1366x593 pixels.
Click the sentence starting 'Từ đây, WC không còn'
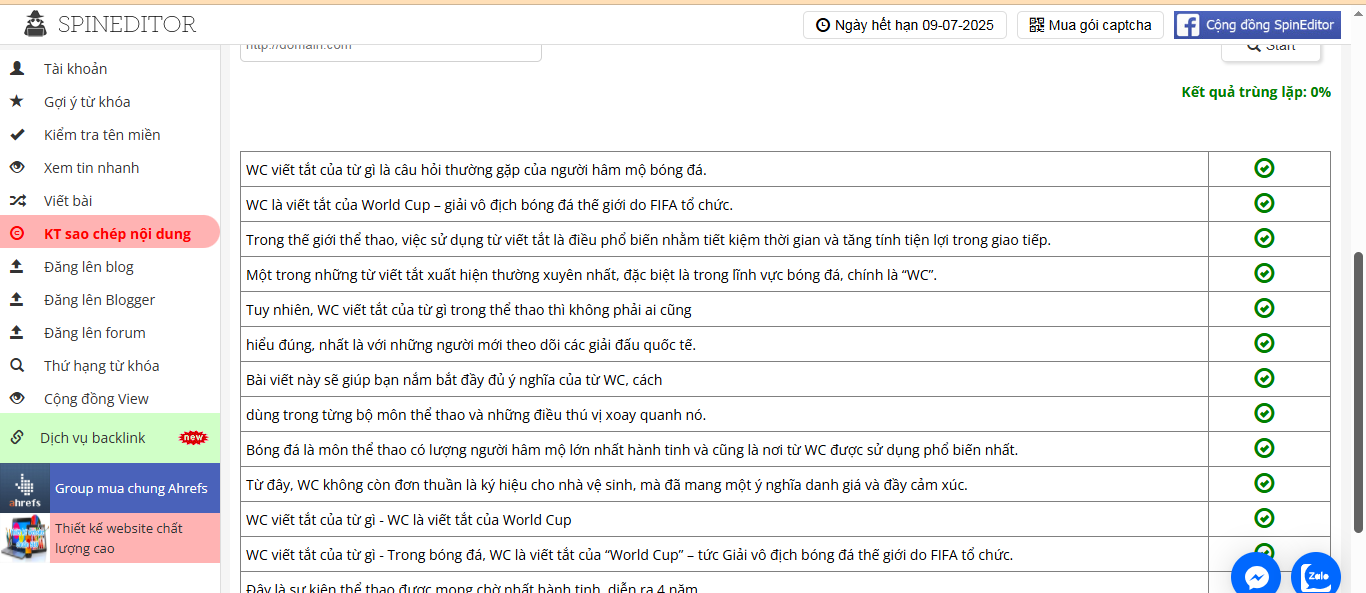pyautogui.click(x=607, y=484)
